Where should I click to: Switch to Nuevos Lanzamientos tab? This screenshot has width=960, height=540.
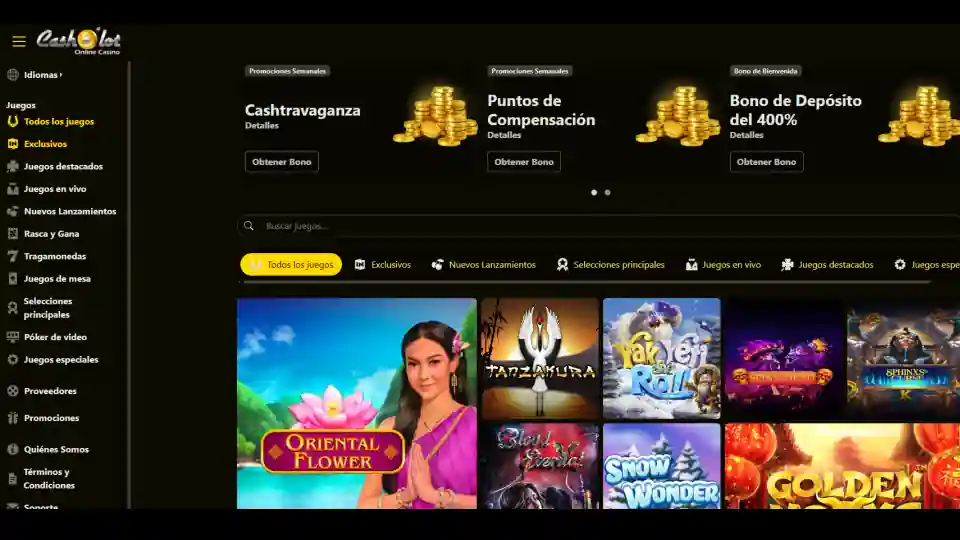[x=484, y=264]
